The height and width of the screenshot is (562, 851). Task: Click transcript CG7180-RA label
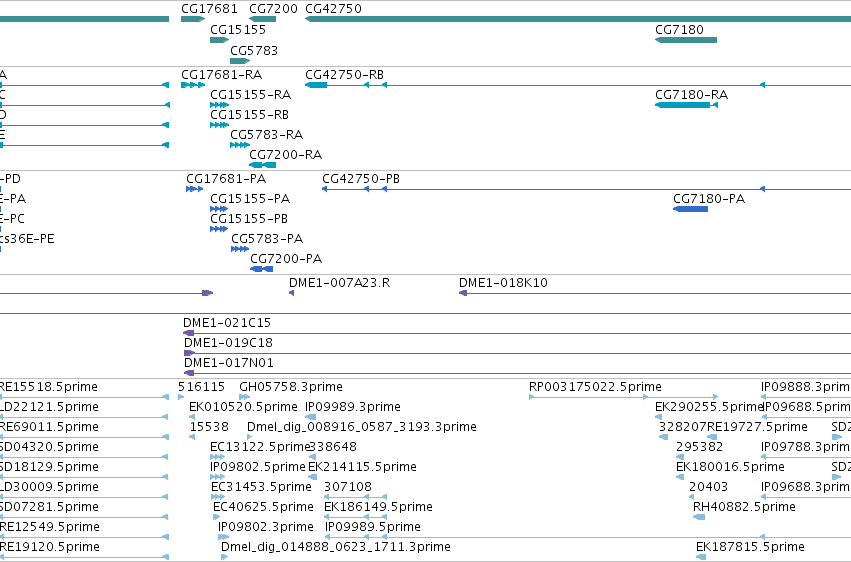coord(691,95)
